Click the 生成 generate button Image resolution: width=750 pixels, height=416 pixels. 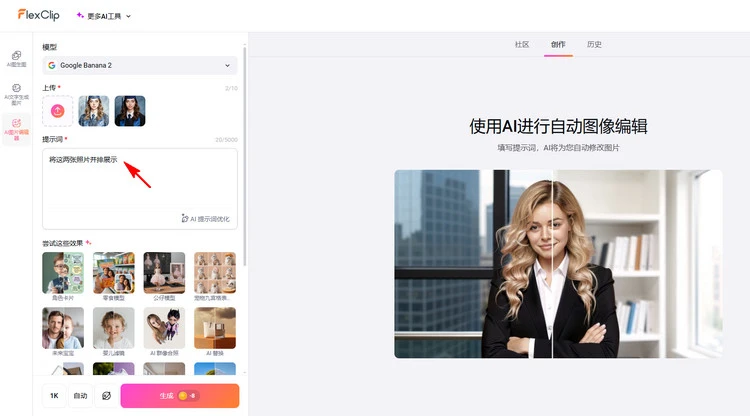point(180,396)
